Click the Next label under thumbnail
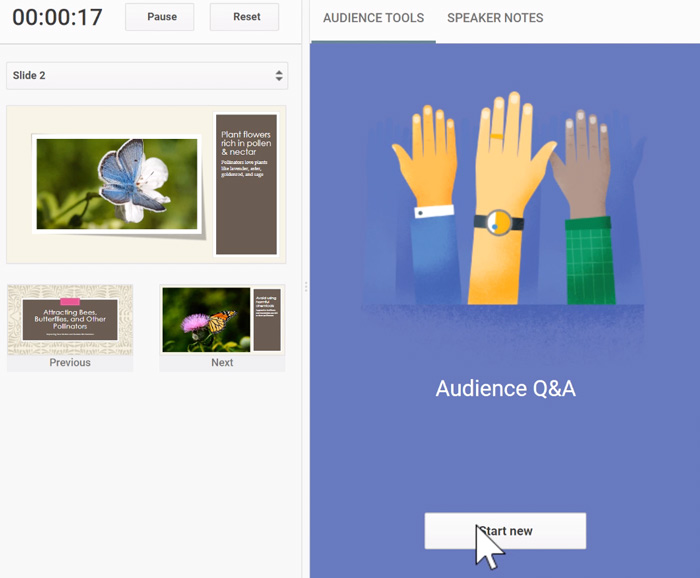The image size is (700, 578). 222,362
